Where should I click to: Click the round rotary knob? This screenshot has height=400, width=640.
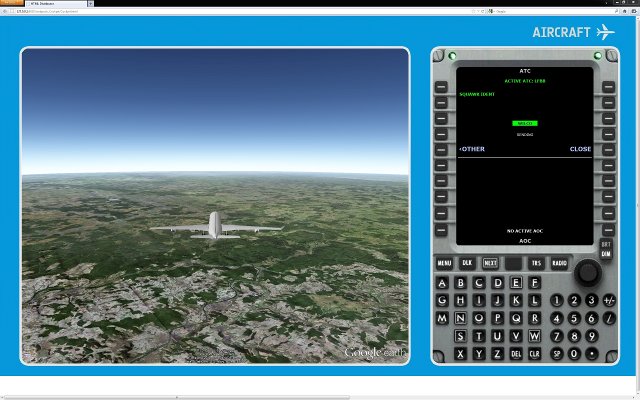coord(588,273)
